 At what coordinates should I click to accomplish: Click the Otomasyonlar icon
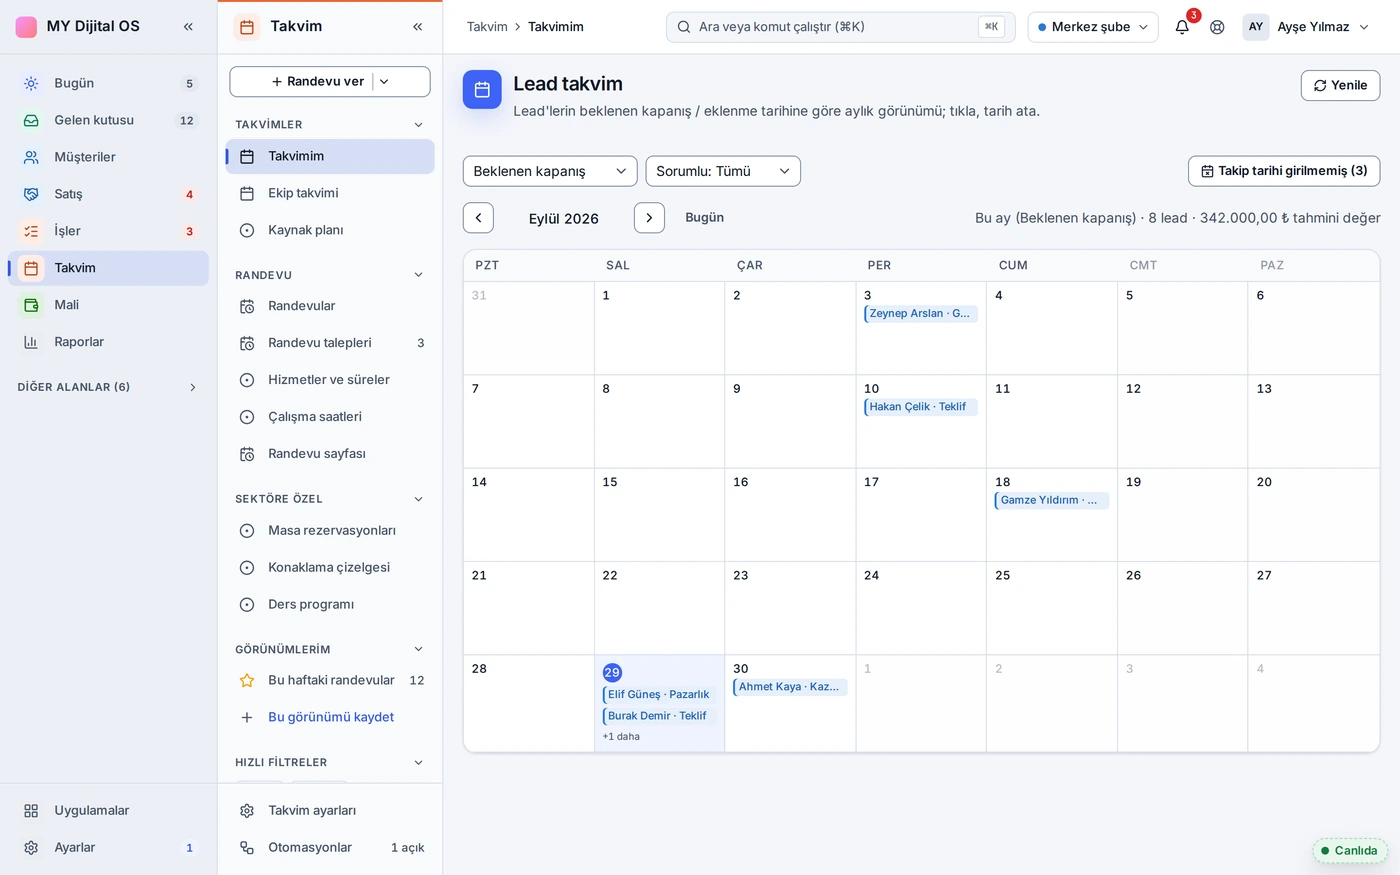247,848
